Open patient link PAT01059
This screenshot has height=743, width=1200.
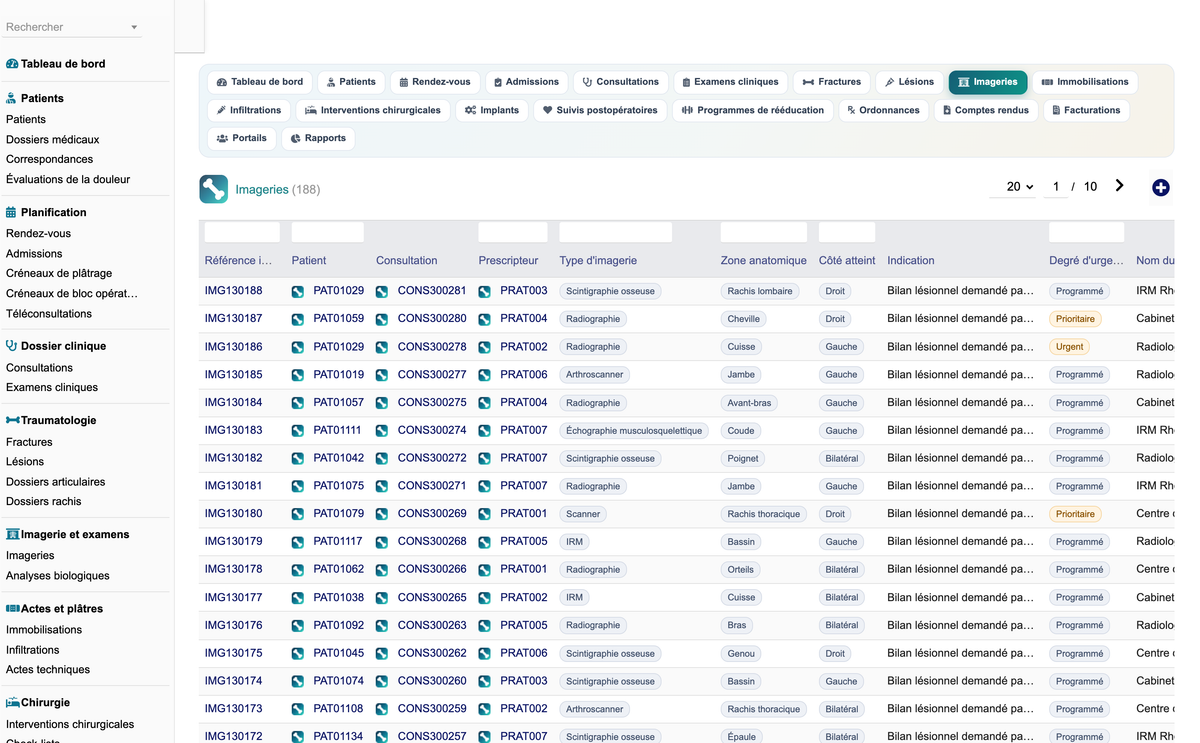(338, 319)
